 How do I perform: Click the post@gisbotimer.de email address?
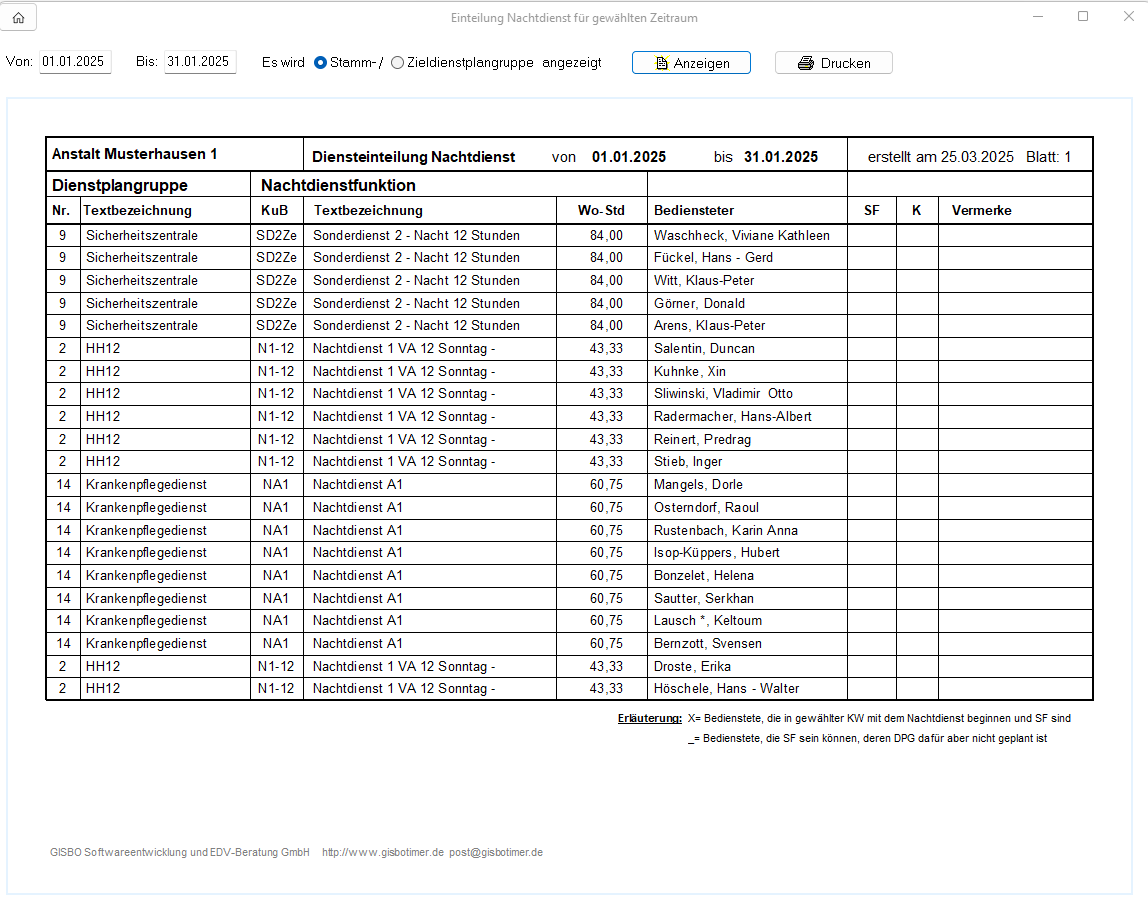coord(496,853)
